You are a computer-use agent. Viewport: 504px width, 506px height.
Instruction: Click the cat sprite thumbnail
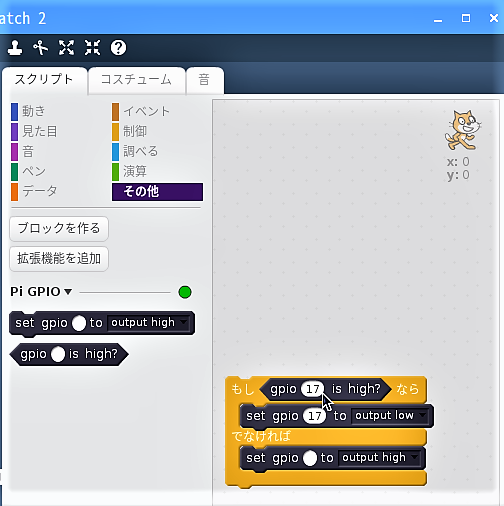point(462,130)
